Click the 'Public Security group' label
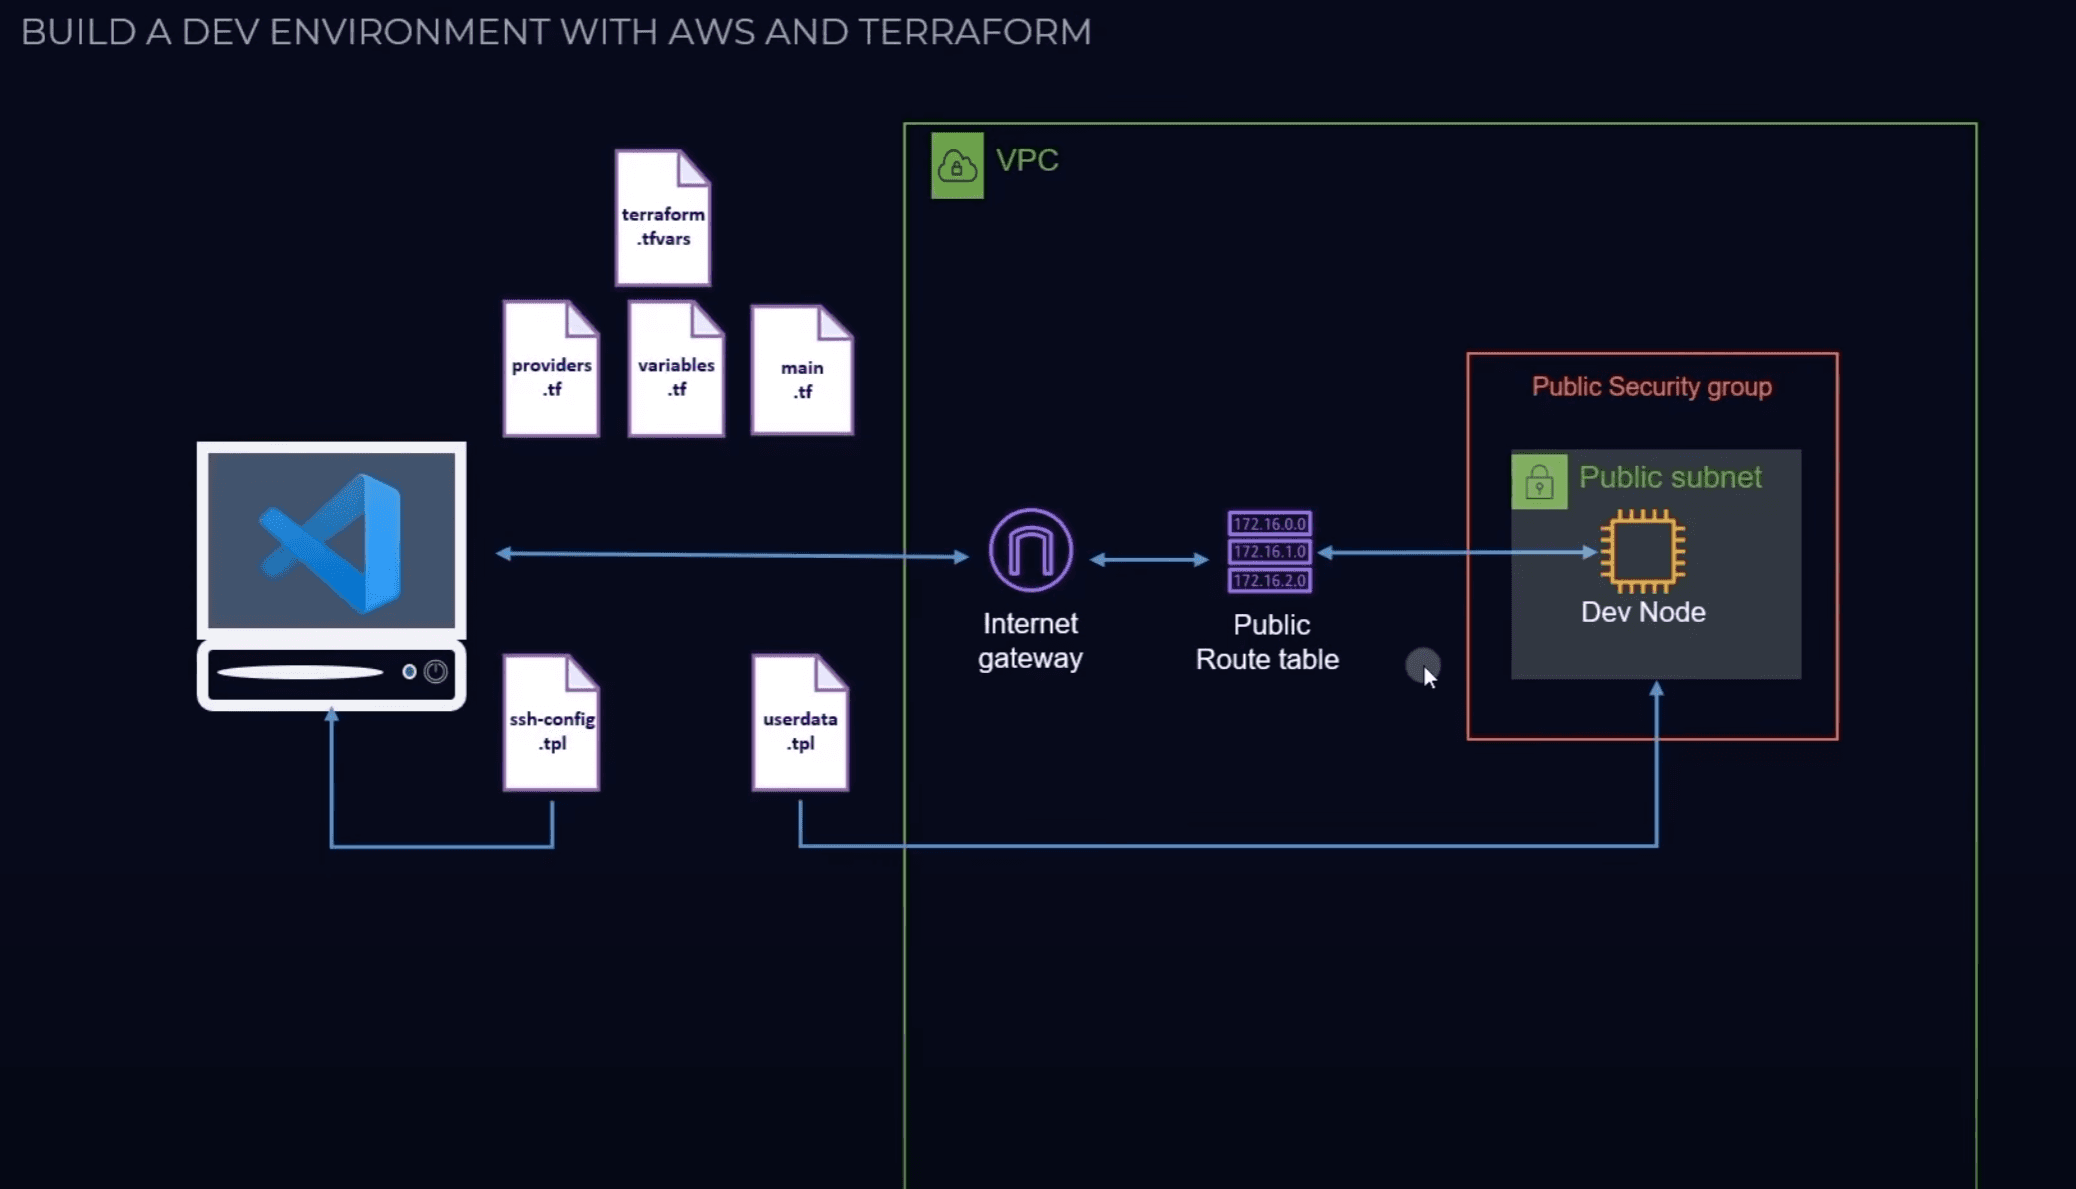The image size is (2076, 1189). point(1652,387)
